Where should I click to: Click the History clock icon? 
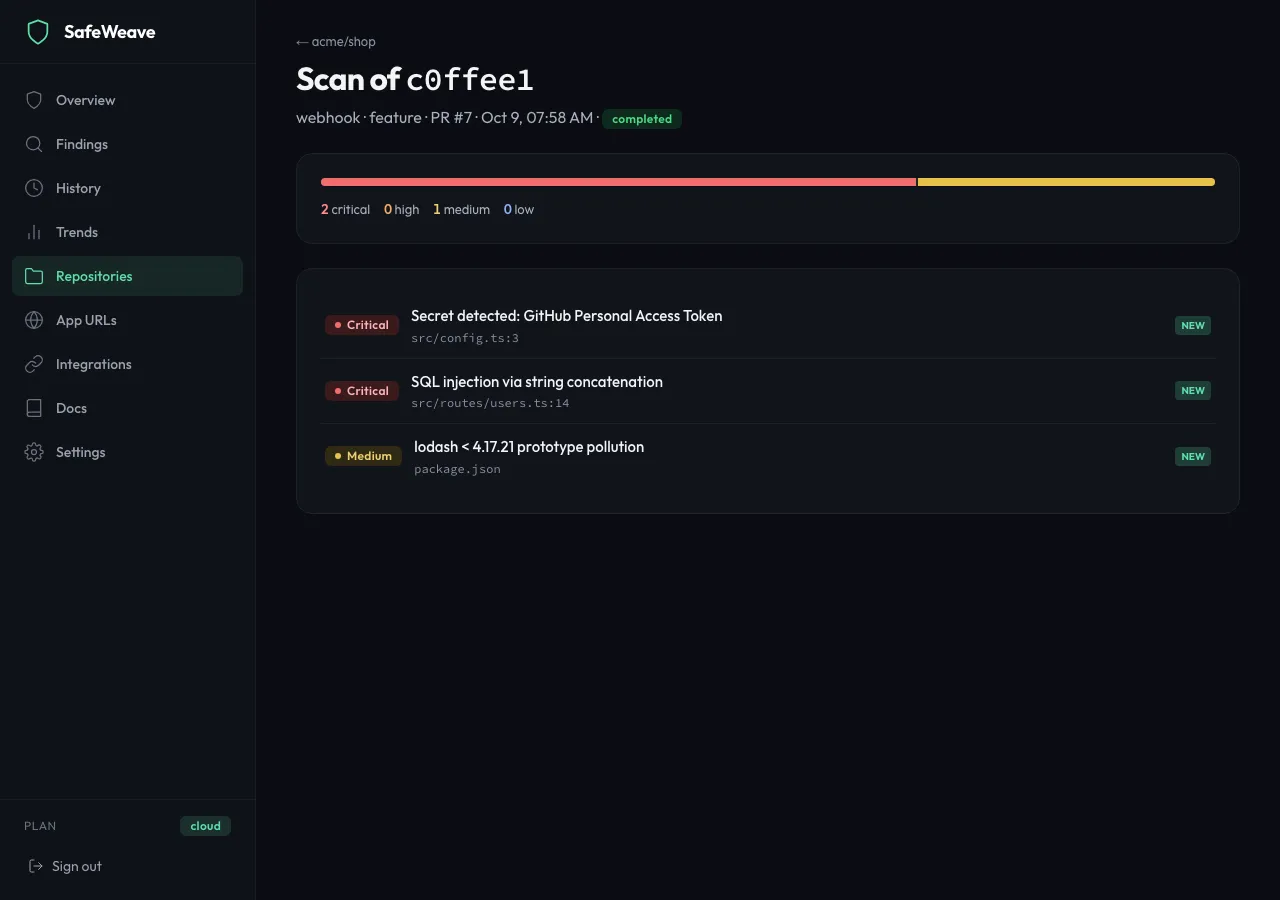[34, 188]
